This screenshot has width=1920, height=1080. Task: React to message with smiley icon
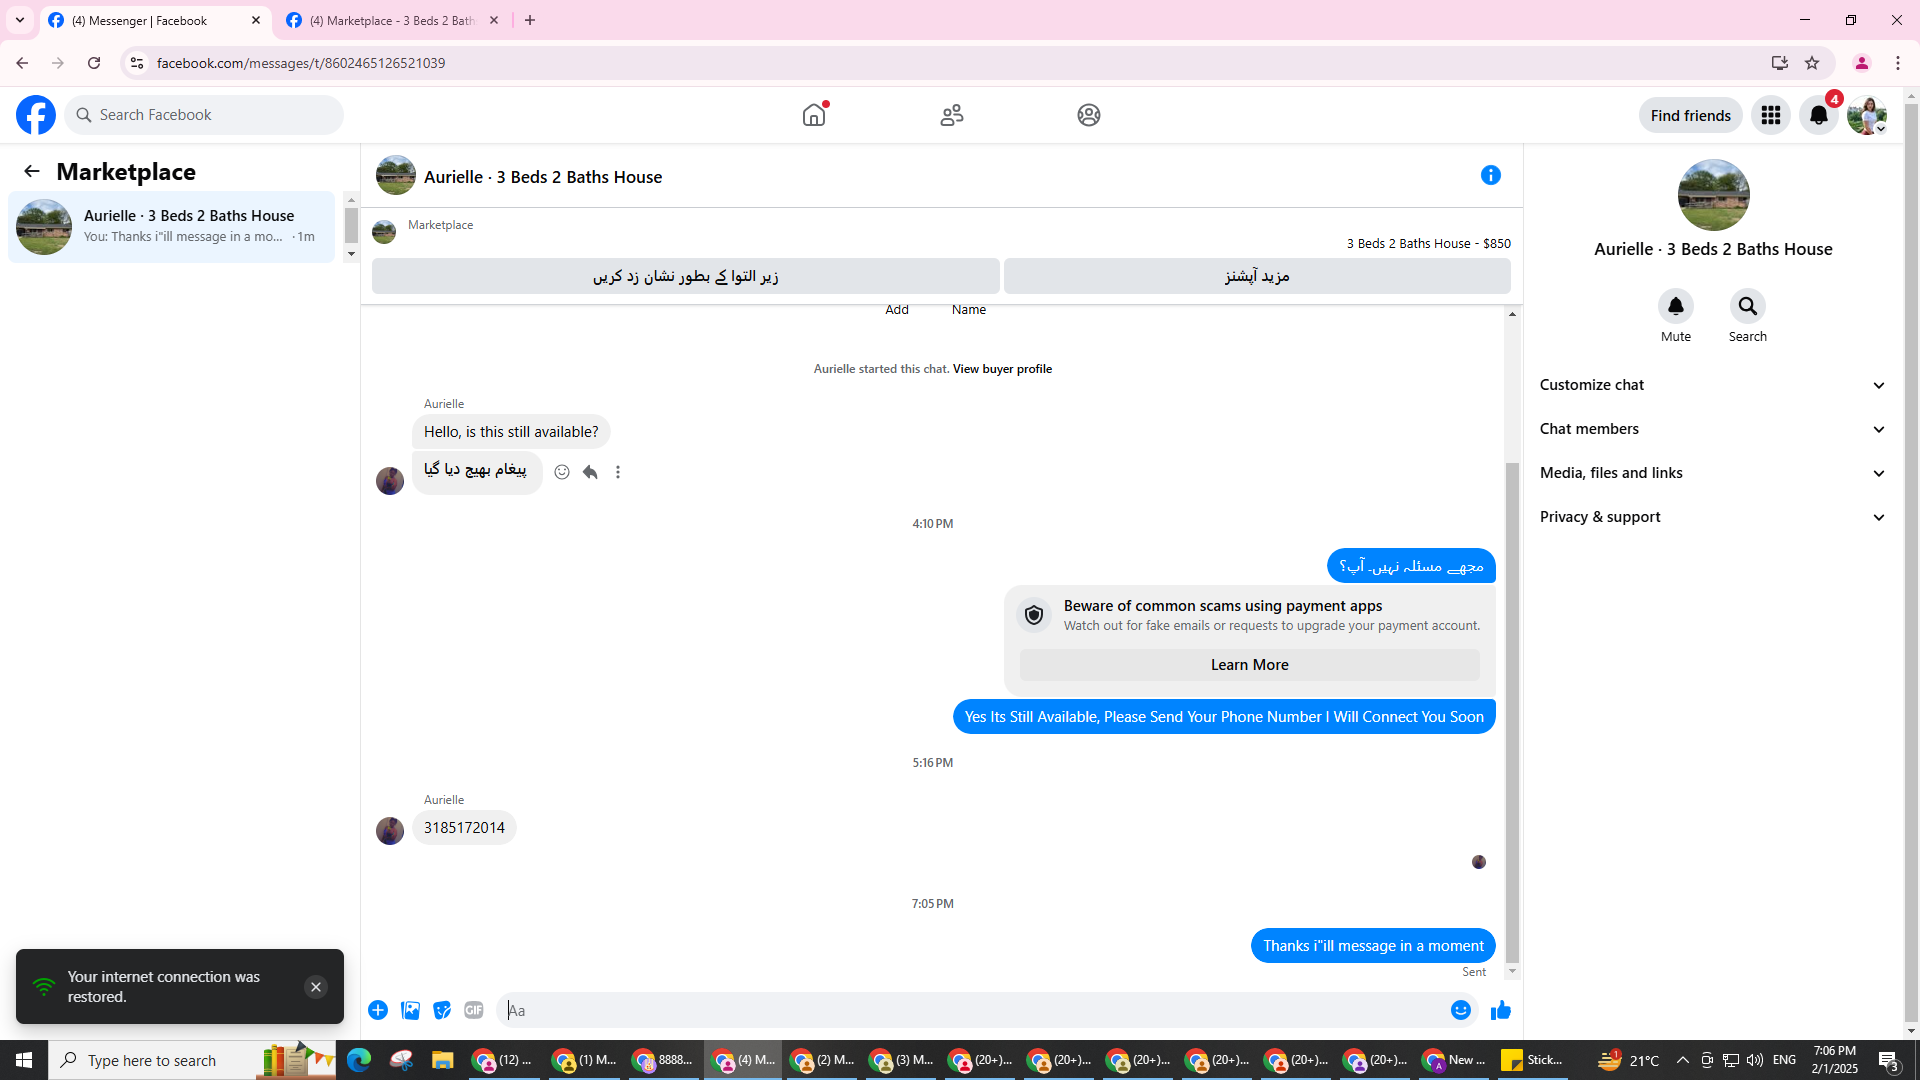click(562, 472)
